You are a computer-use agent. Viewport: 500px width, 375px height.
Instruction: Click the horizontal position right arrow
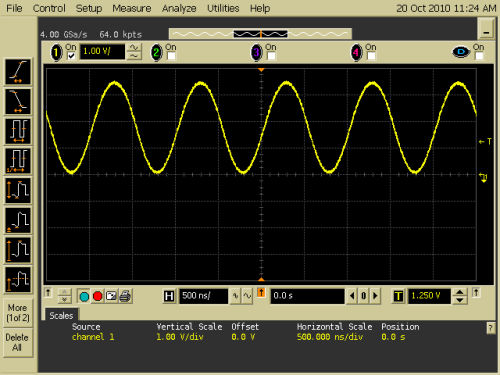click(375, 296)
